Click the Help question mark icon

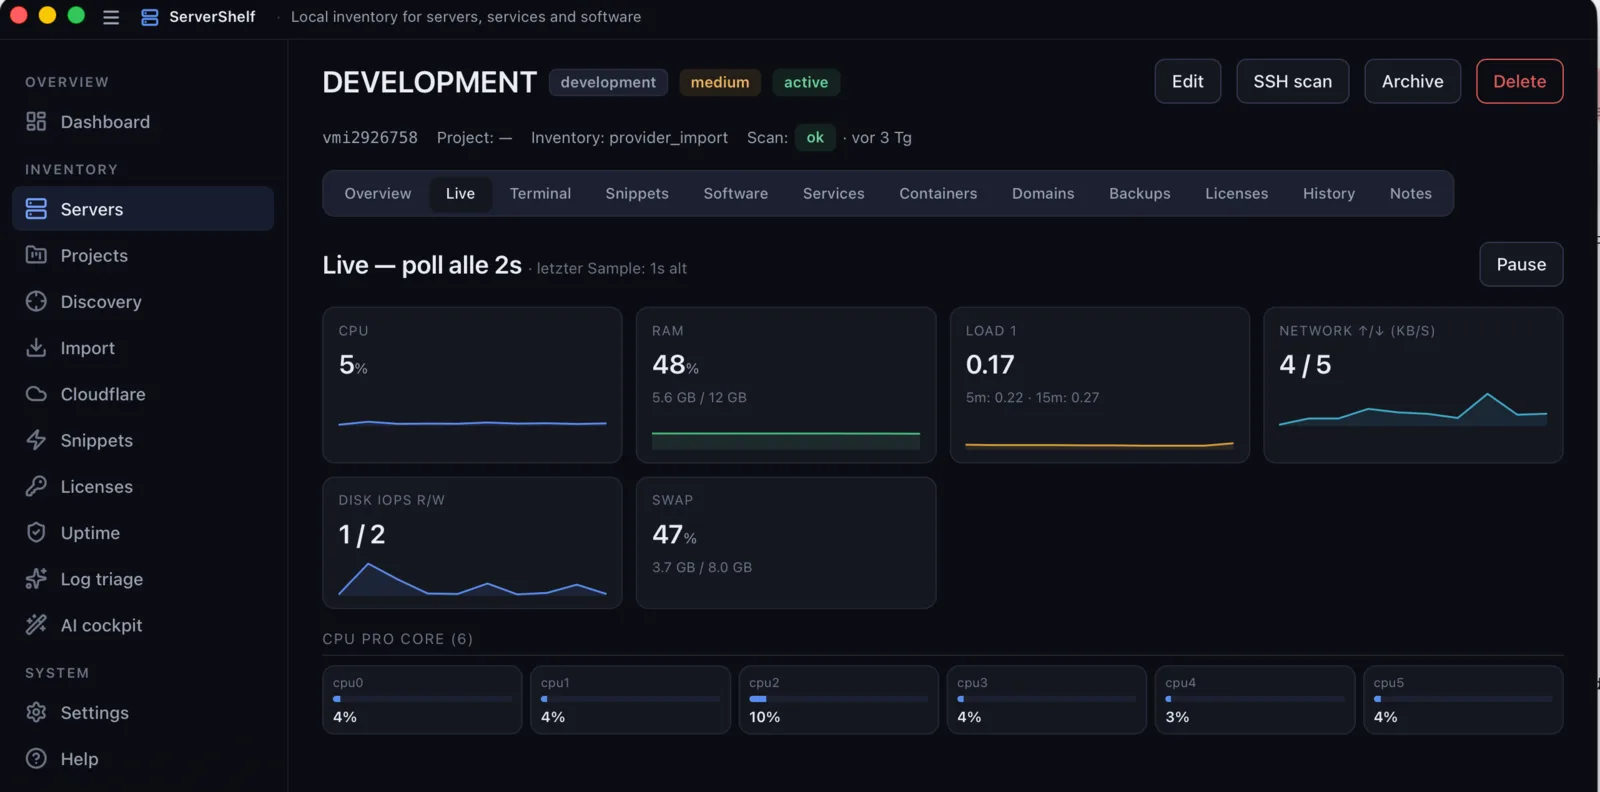click(x=36, y=758)
